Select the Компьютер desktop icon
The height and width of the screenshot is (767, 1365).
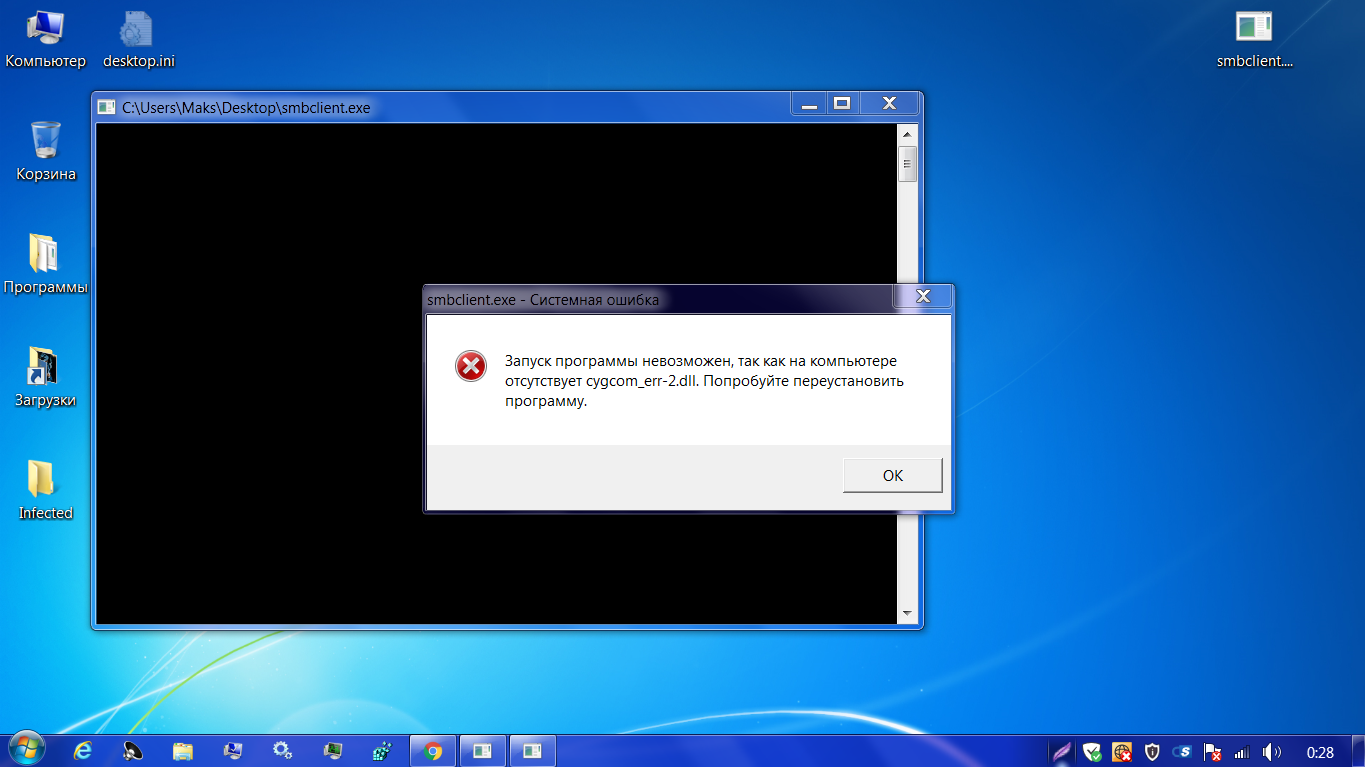(x=46, y=40)
